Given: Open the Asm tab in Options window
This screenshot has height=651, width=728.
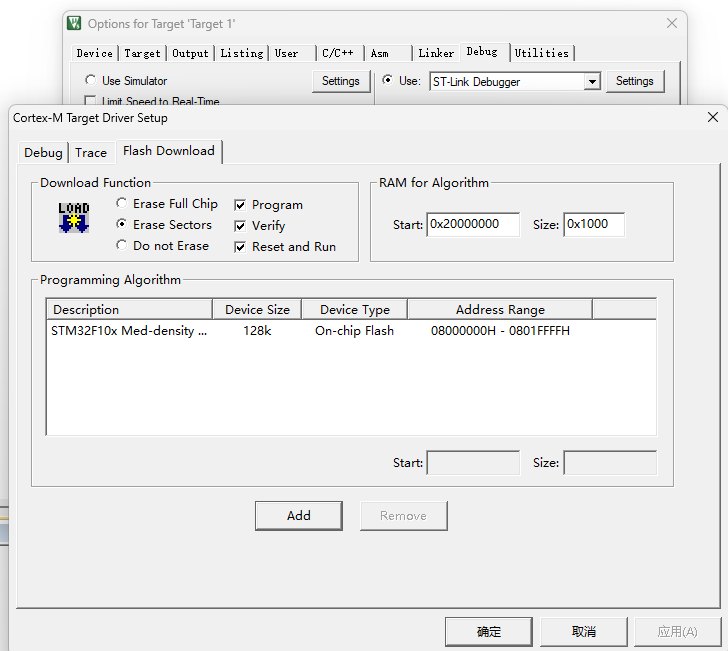Looking at the screenshot, I should [388, 53].
